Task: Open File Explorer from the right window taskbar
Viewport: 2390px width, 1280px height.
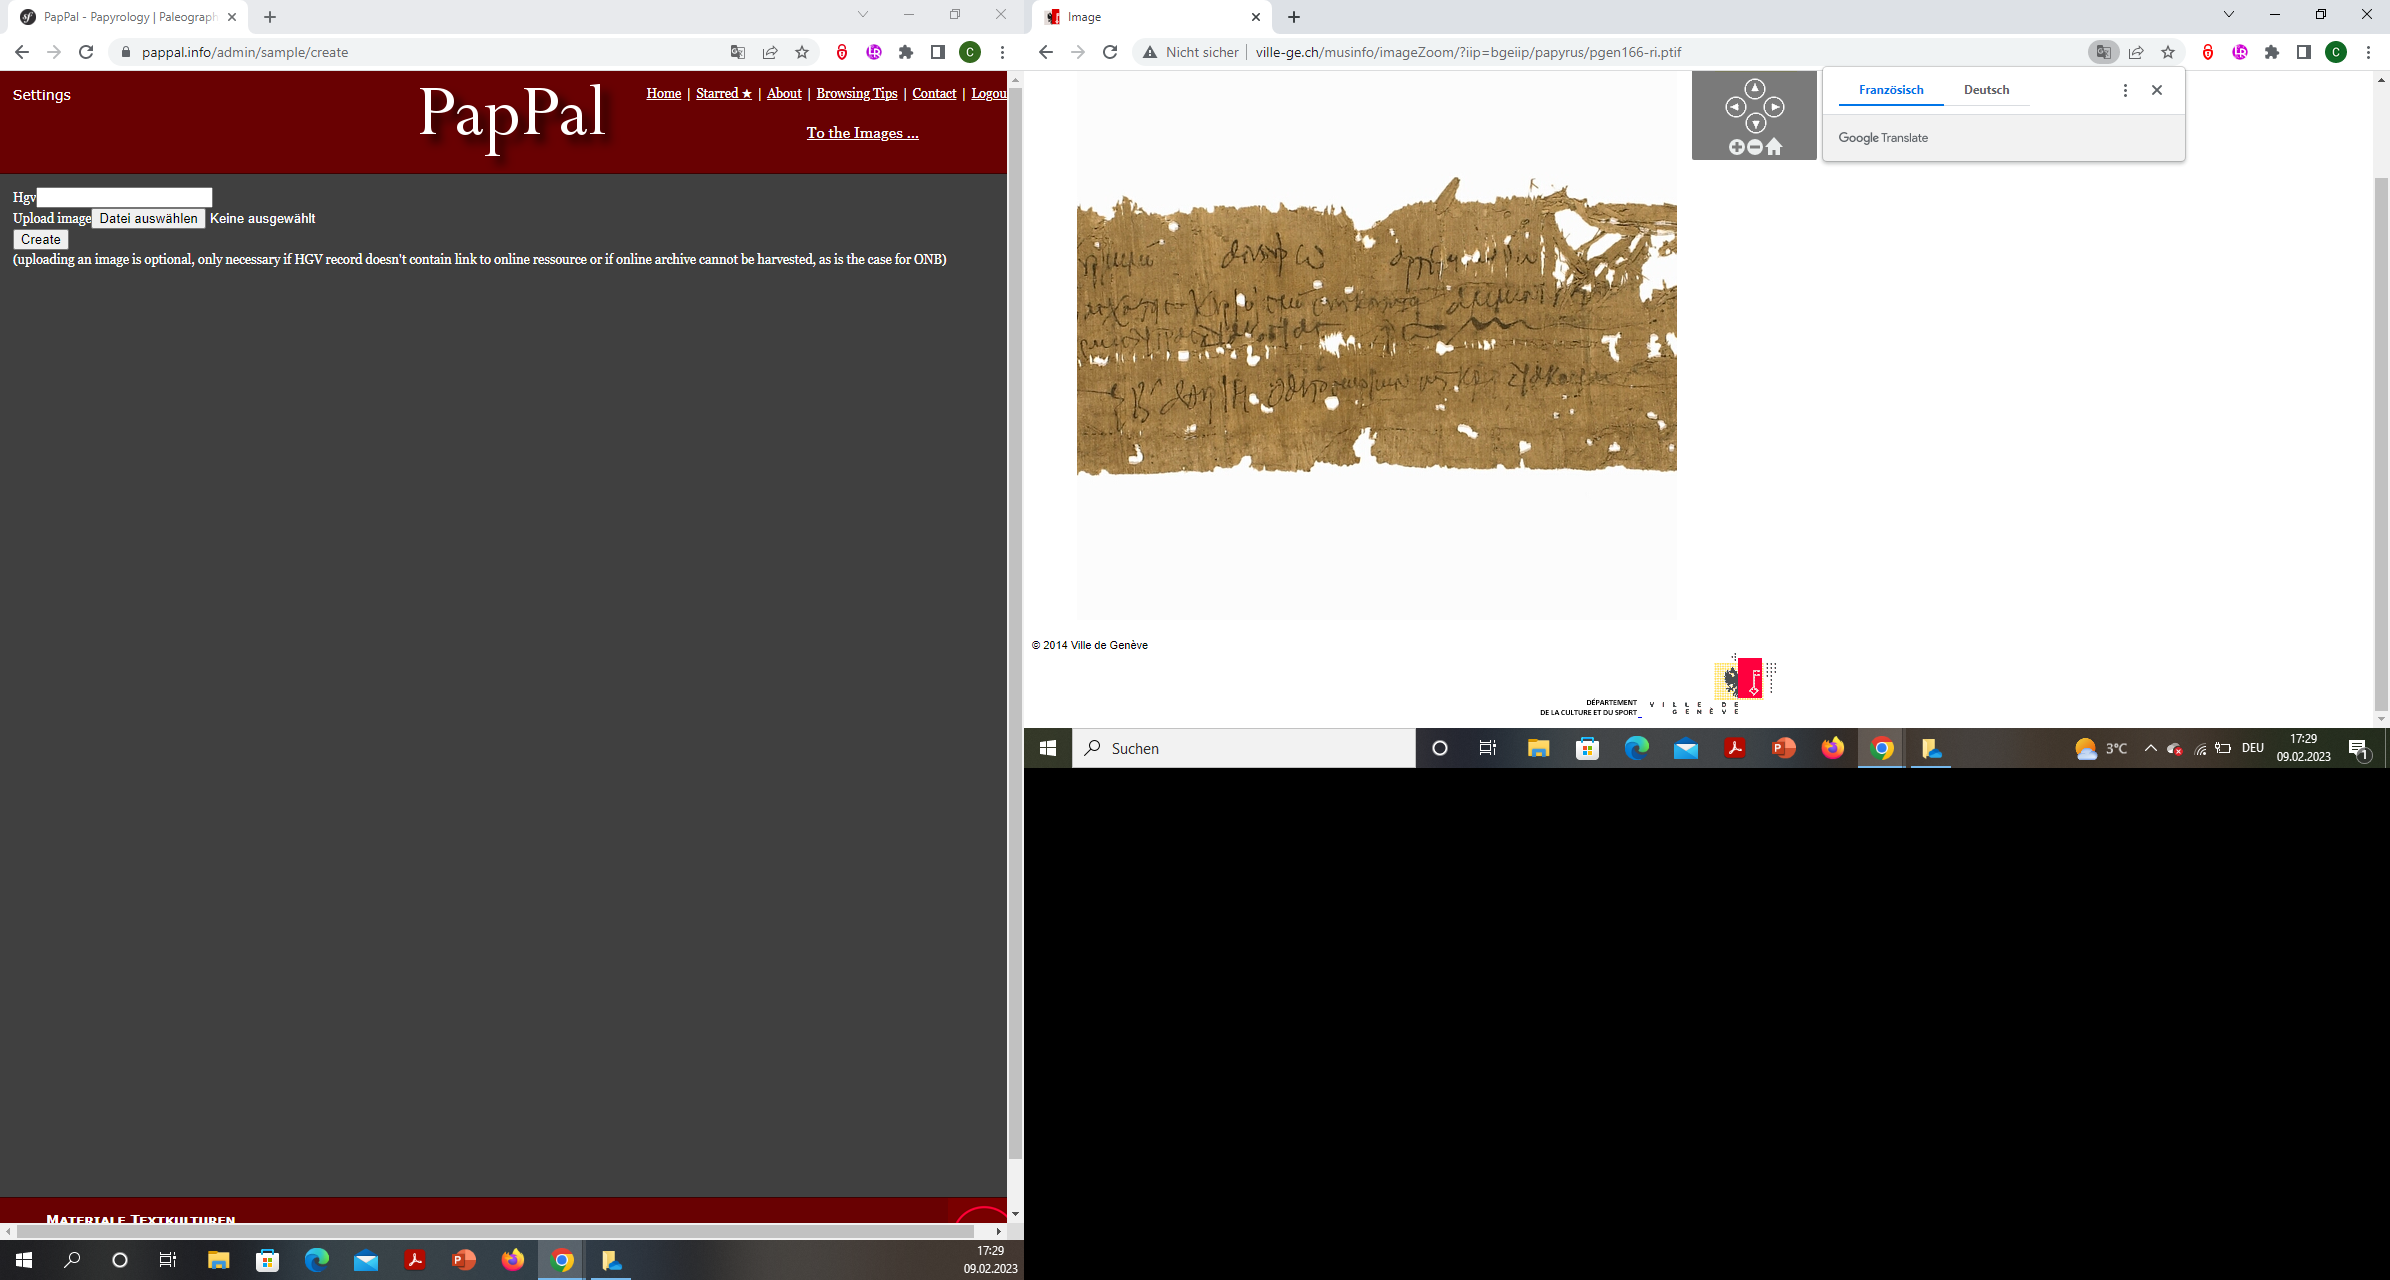Action: tap(1538, 748)
